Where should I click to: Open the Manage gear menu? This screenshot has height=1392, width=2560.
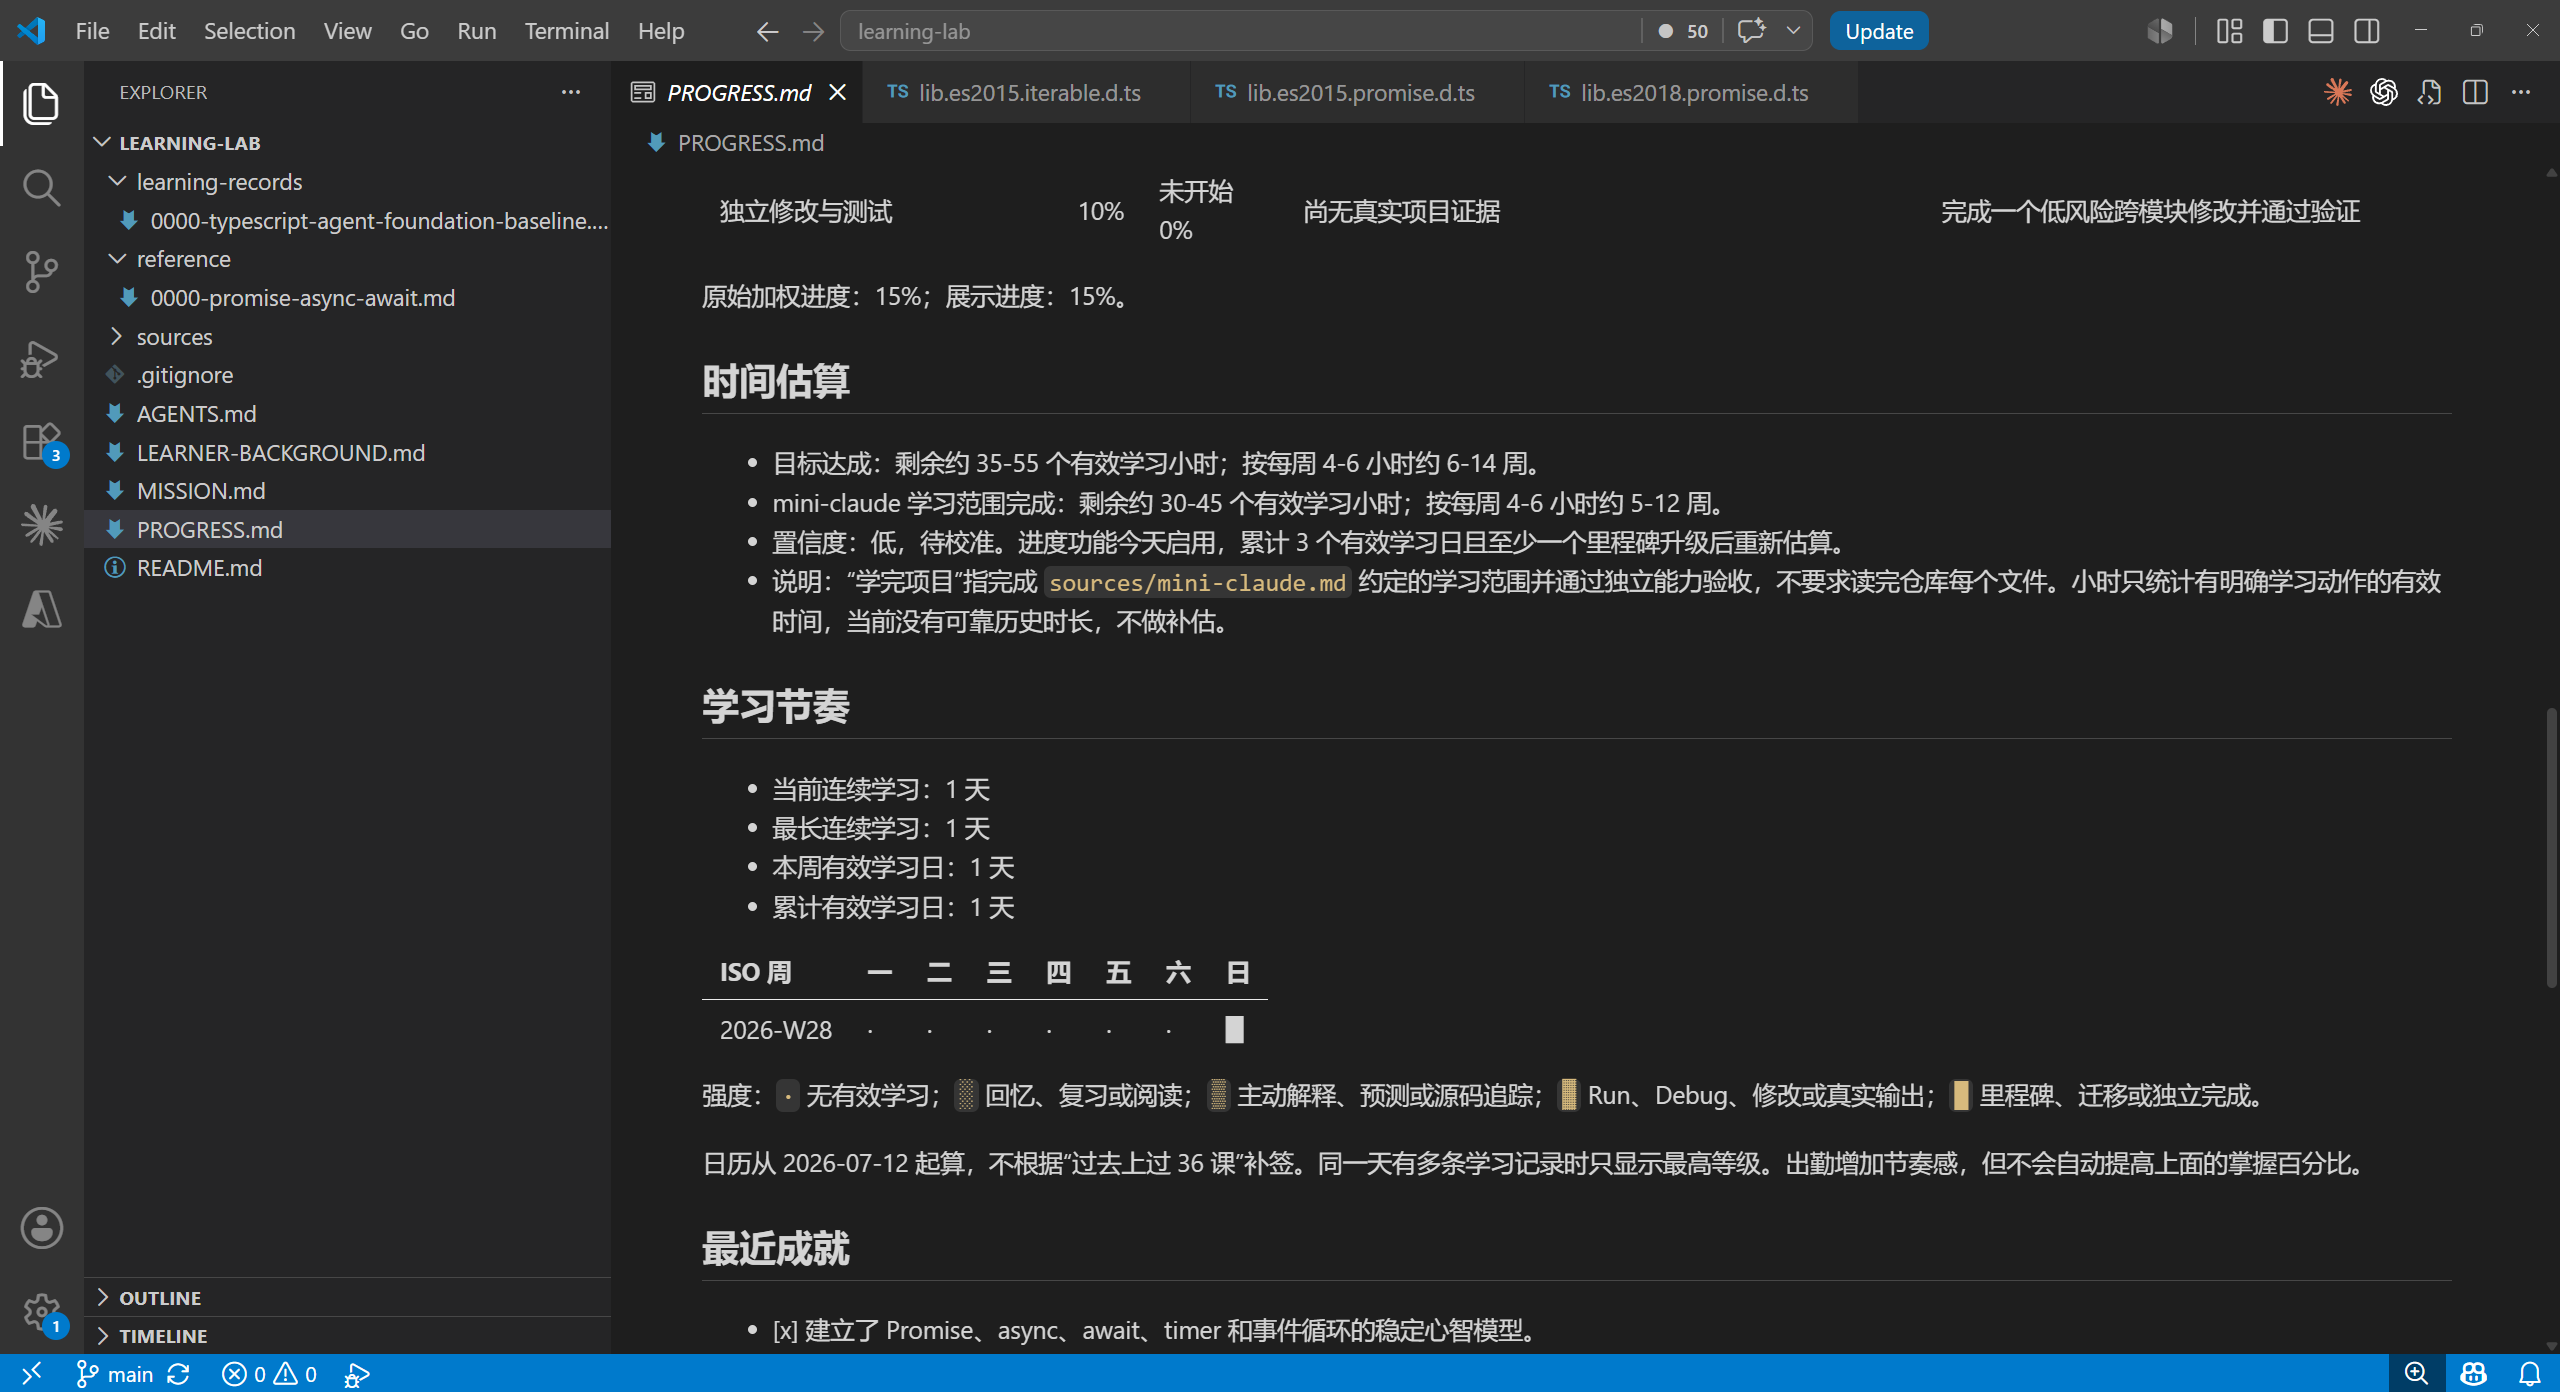click(41, 1311)
